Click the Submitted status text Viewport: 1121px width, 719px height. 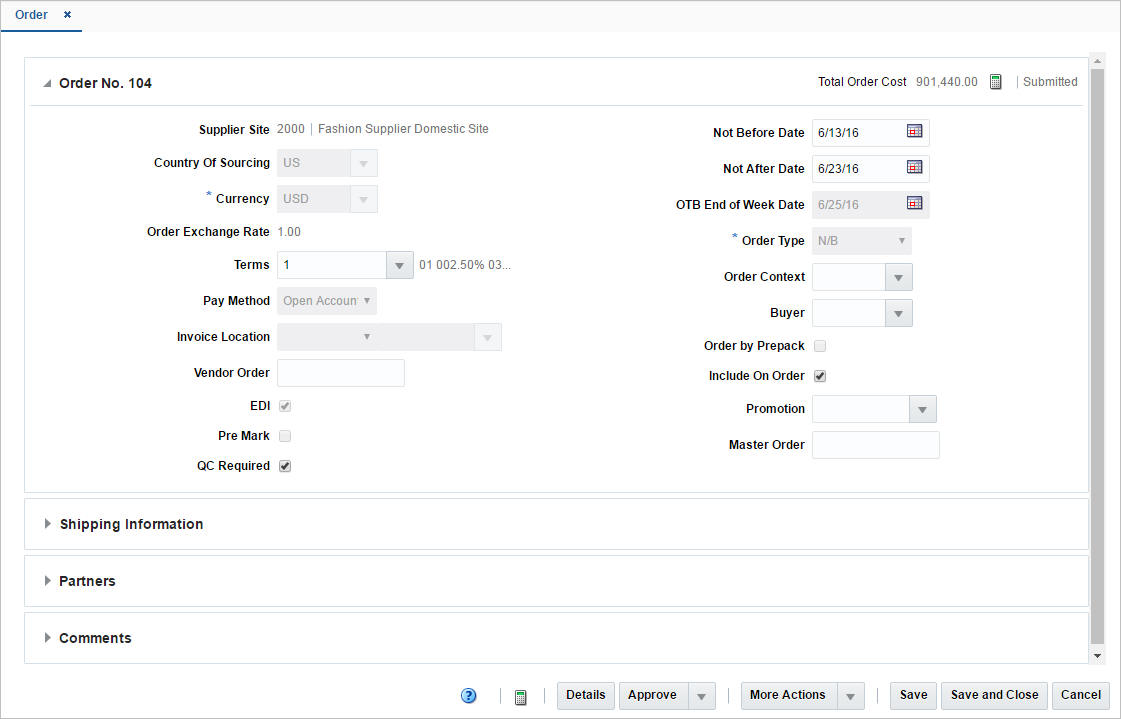1050,82
